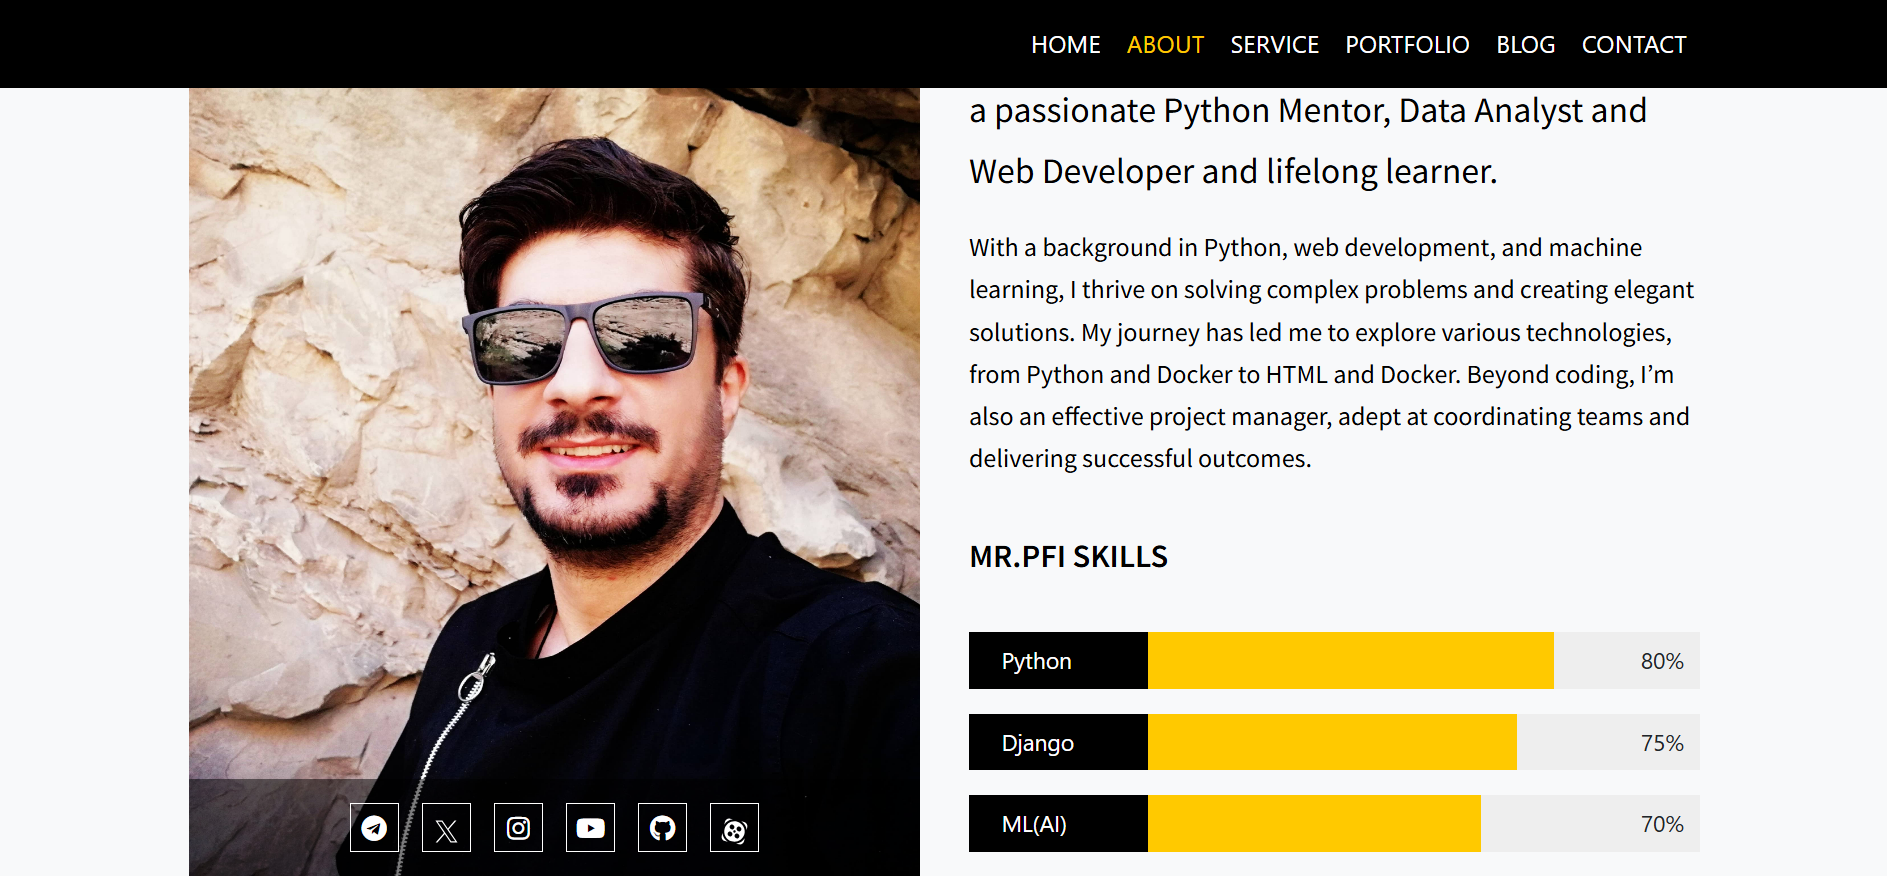Image resolution: width=1887 pixels, height=876 pixels.
Task: Open the Telegram social icon
Action: [374, 828]
